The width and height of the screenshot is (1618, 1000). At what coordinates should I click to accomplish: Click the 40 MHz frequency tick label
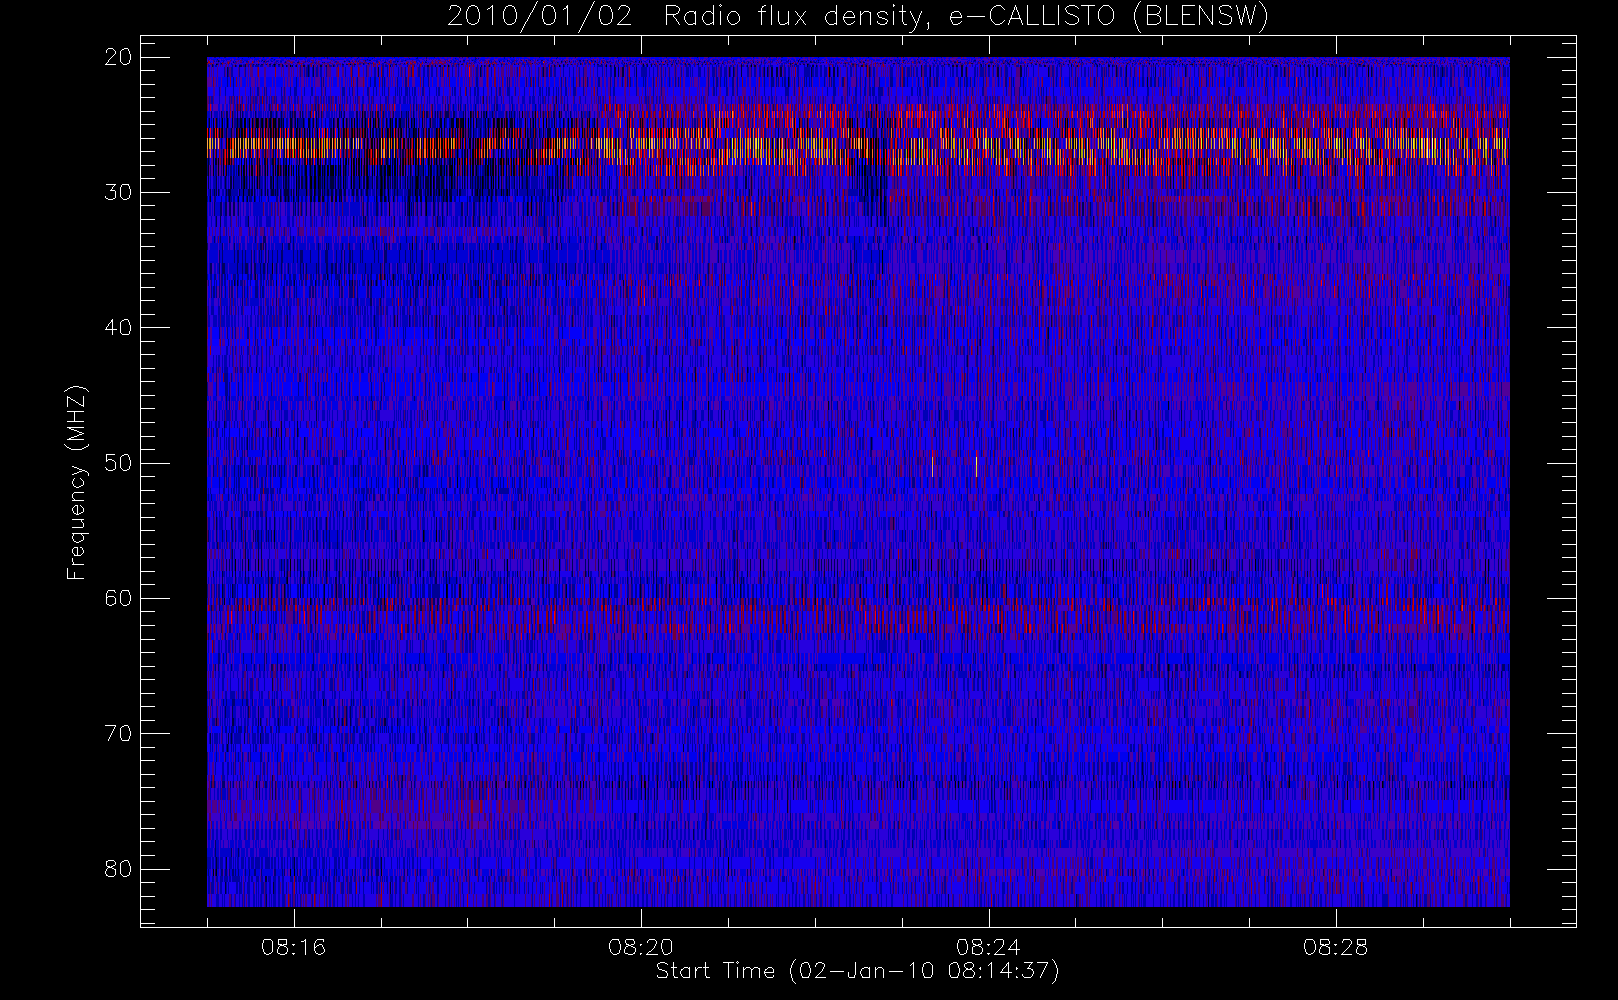click(118, 328)
